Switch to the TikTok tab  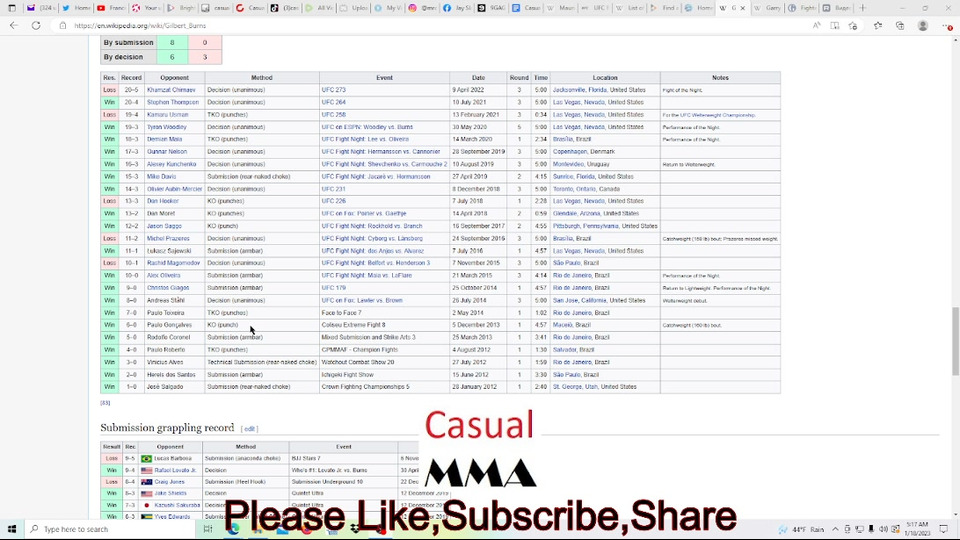(x=283, y=8)
